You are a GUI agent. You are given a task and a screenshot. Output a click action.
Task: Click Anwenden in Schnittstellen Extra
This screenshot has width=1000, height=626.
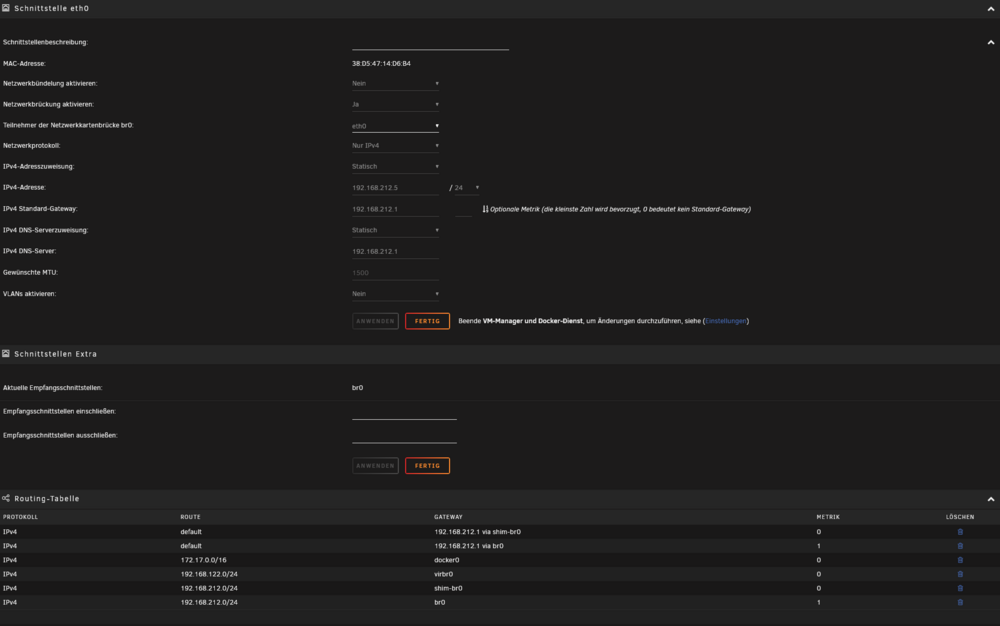tap(376, 466)
